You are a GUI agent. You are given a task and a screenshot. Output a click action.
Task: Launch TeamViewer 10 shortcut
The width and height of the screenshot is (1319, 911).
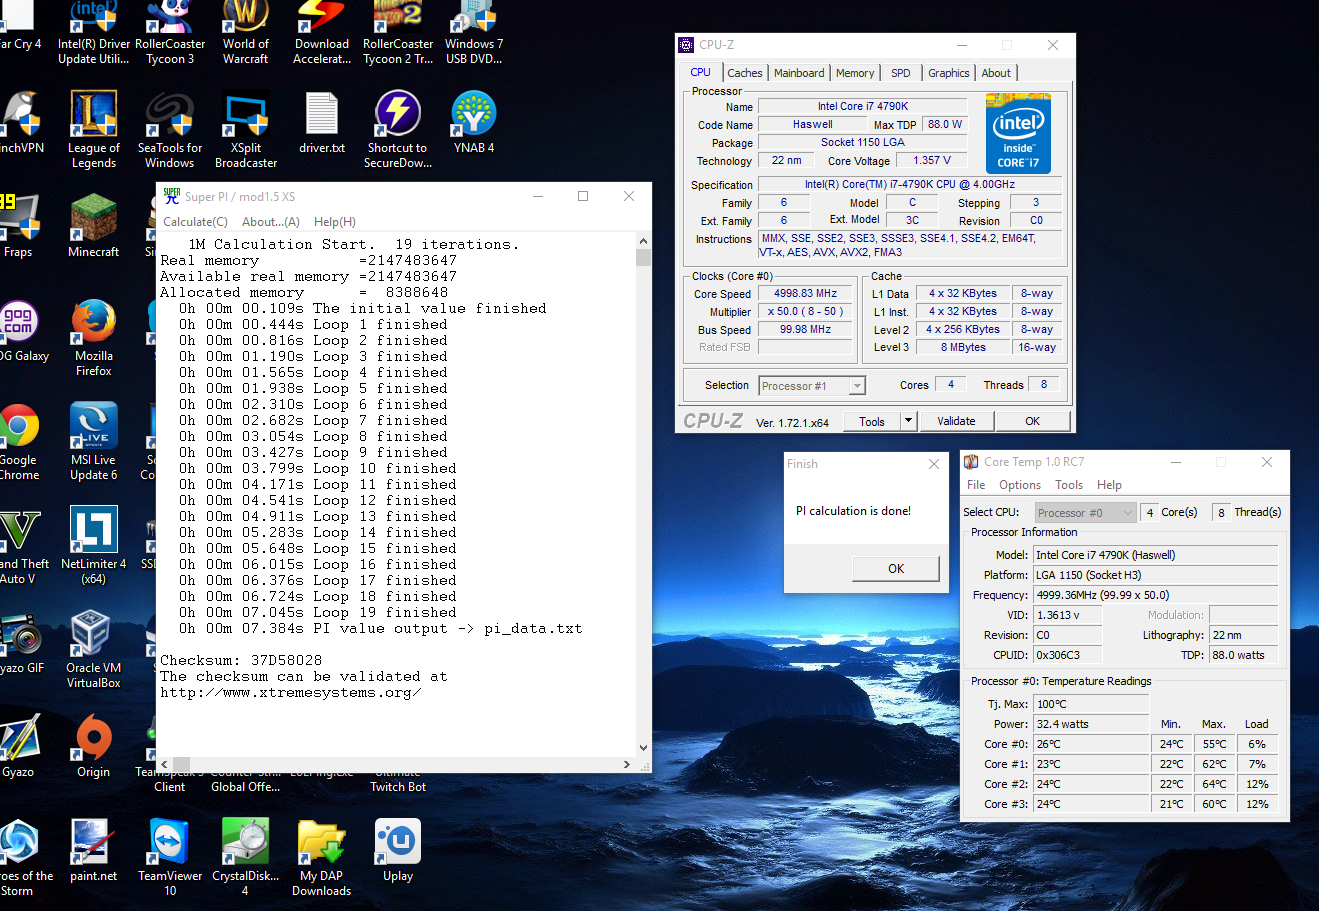170,858
